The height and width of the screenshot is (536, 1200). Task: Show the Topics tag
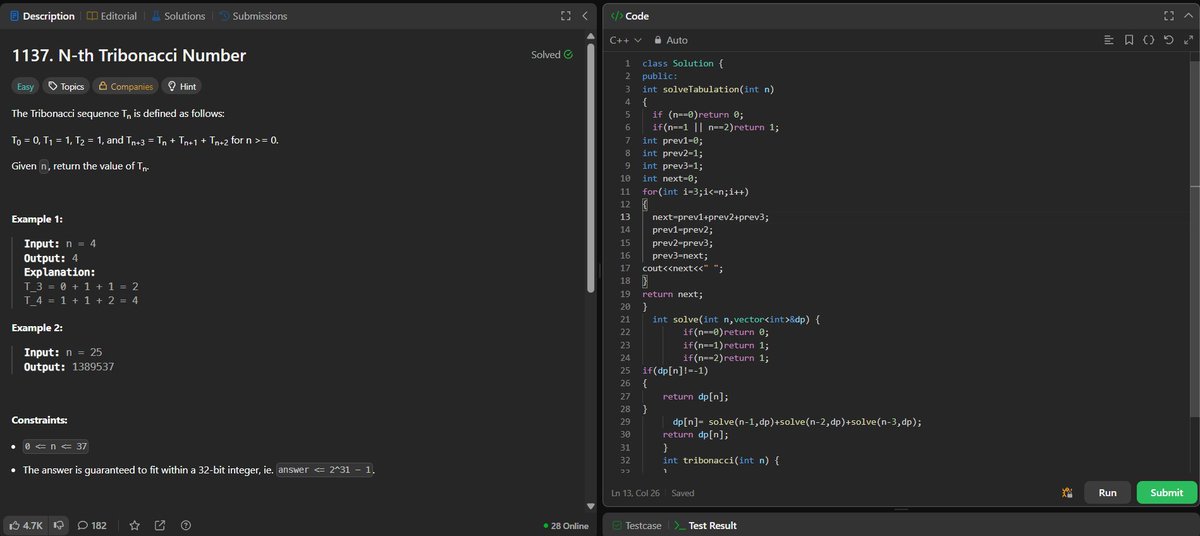[x=66, y=87]
